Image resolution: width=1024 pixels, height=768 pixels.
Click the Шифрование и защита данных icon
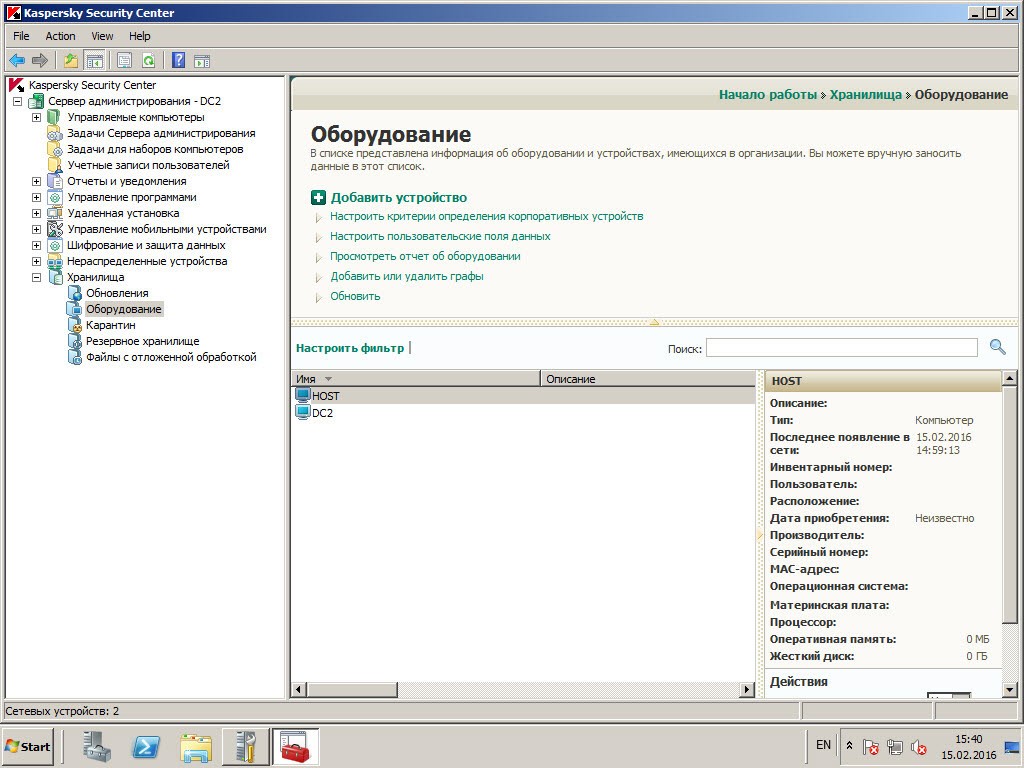[55, 245]
